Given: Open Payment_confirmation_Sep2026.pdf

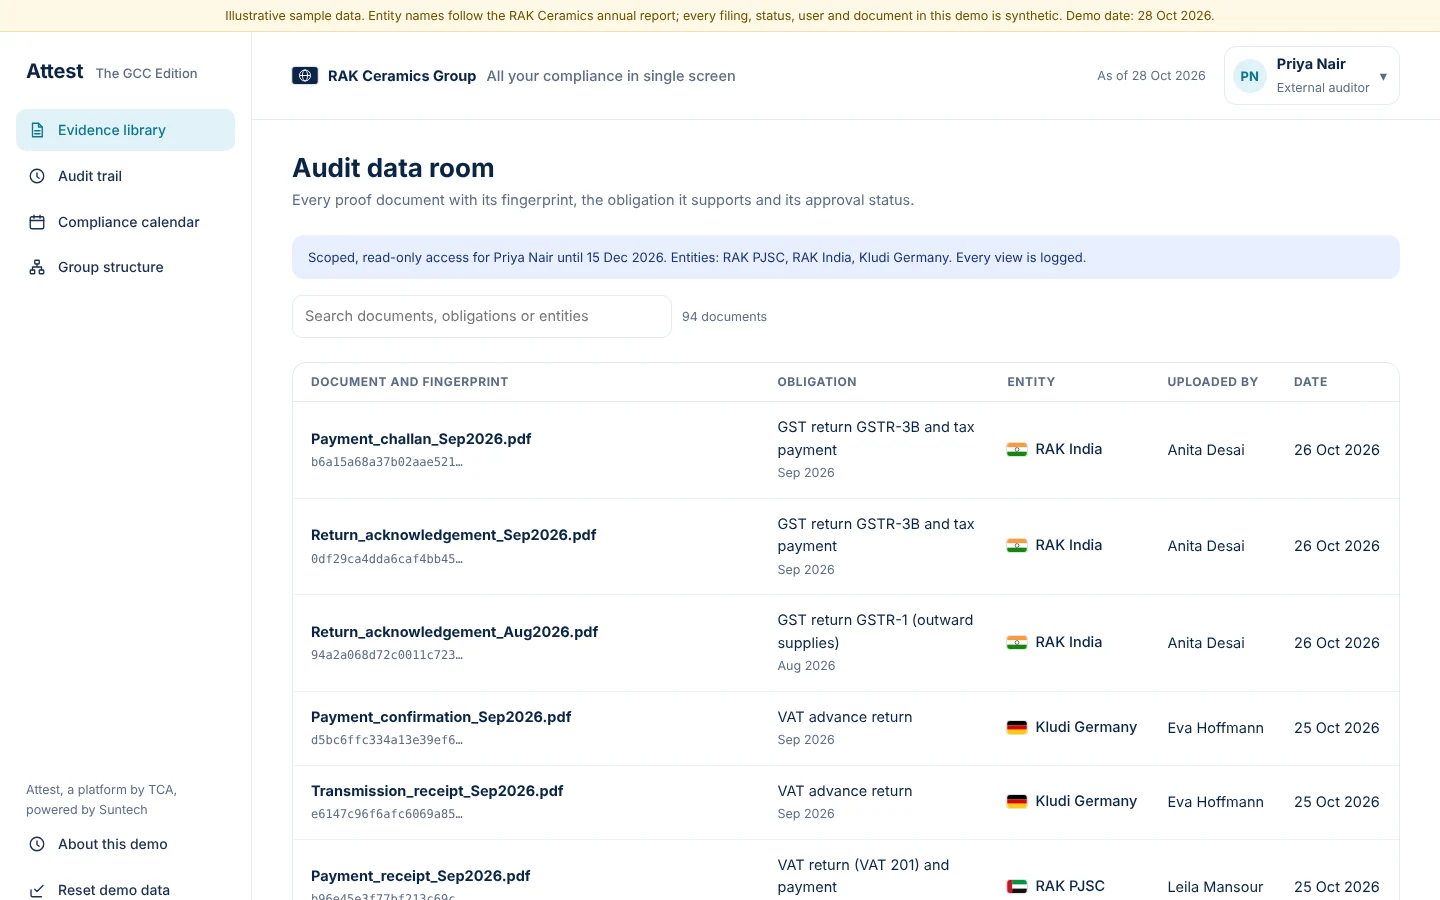Looking at the screenshot, I should [x=441, y=717].
